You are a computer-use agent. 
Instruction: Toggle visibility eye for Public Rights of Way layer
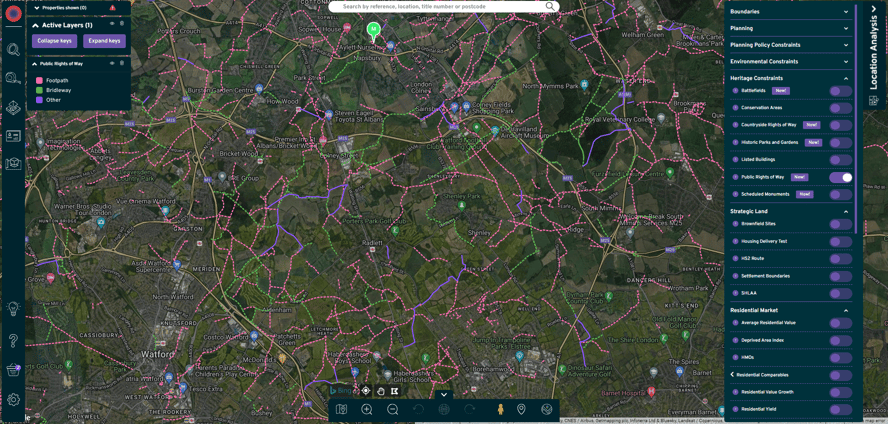pyautogui.click(x=112, y=63)
